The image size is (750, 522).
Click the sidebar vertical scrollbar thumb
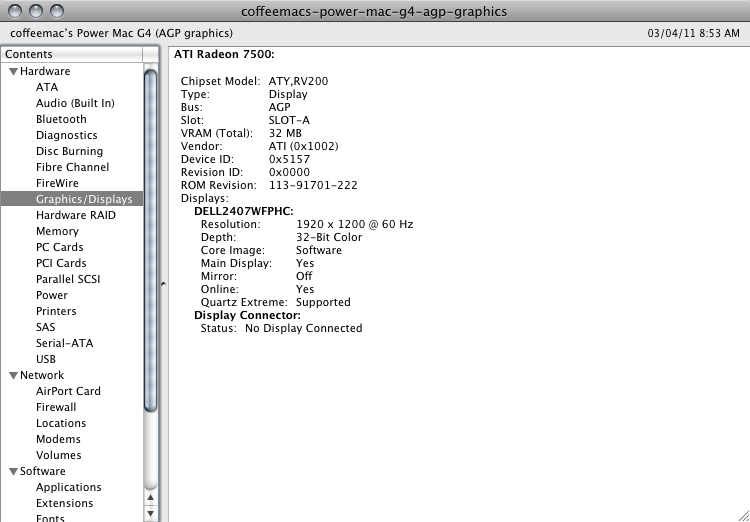tap(150, 241)
